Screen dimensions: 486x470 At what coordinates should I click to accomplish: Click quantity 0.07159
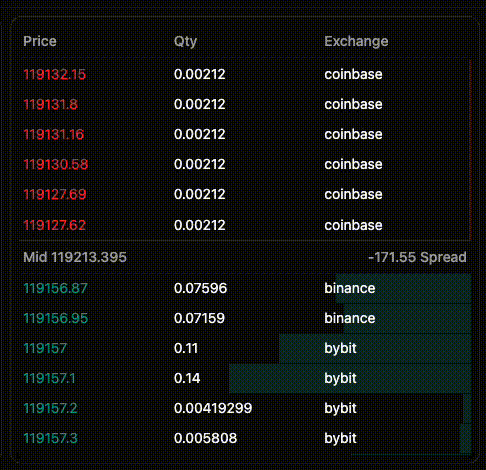tap(199, 318)
